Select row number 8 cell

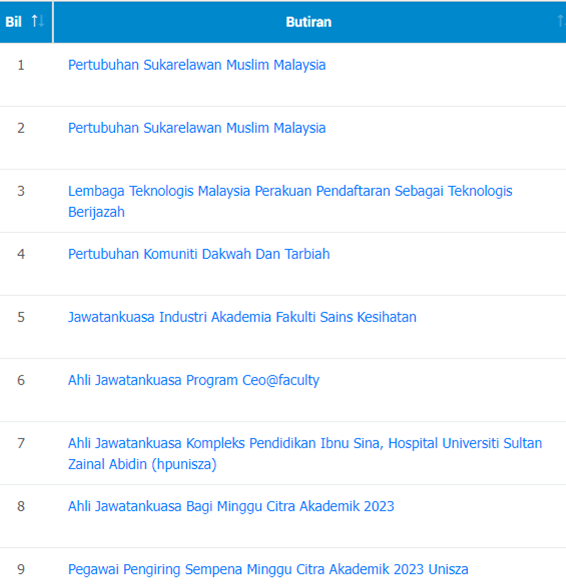pos(21,506)
